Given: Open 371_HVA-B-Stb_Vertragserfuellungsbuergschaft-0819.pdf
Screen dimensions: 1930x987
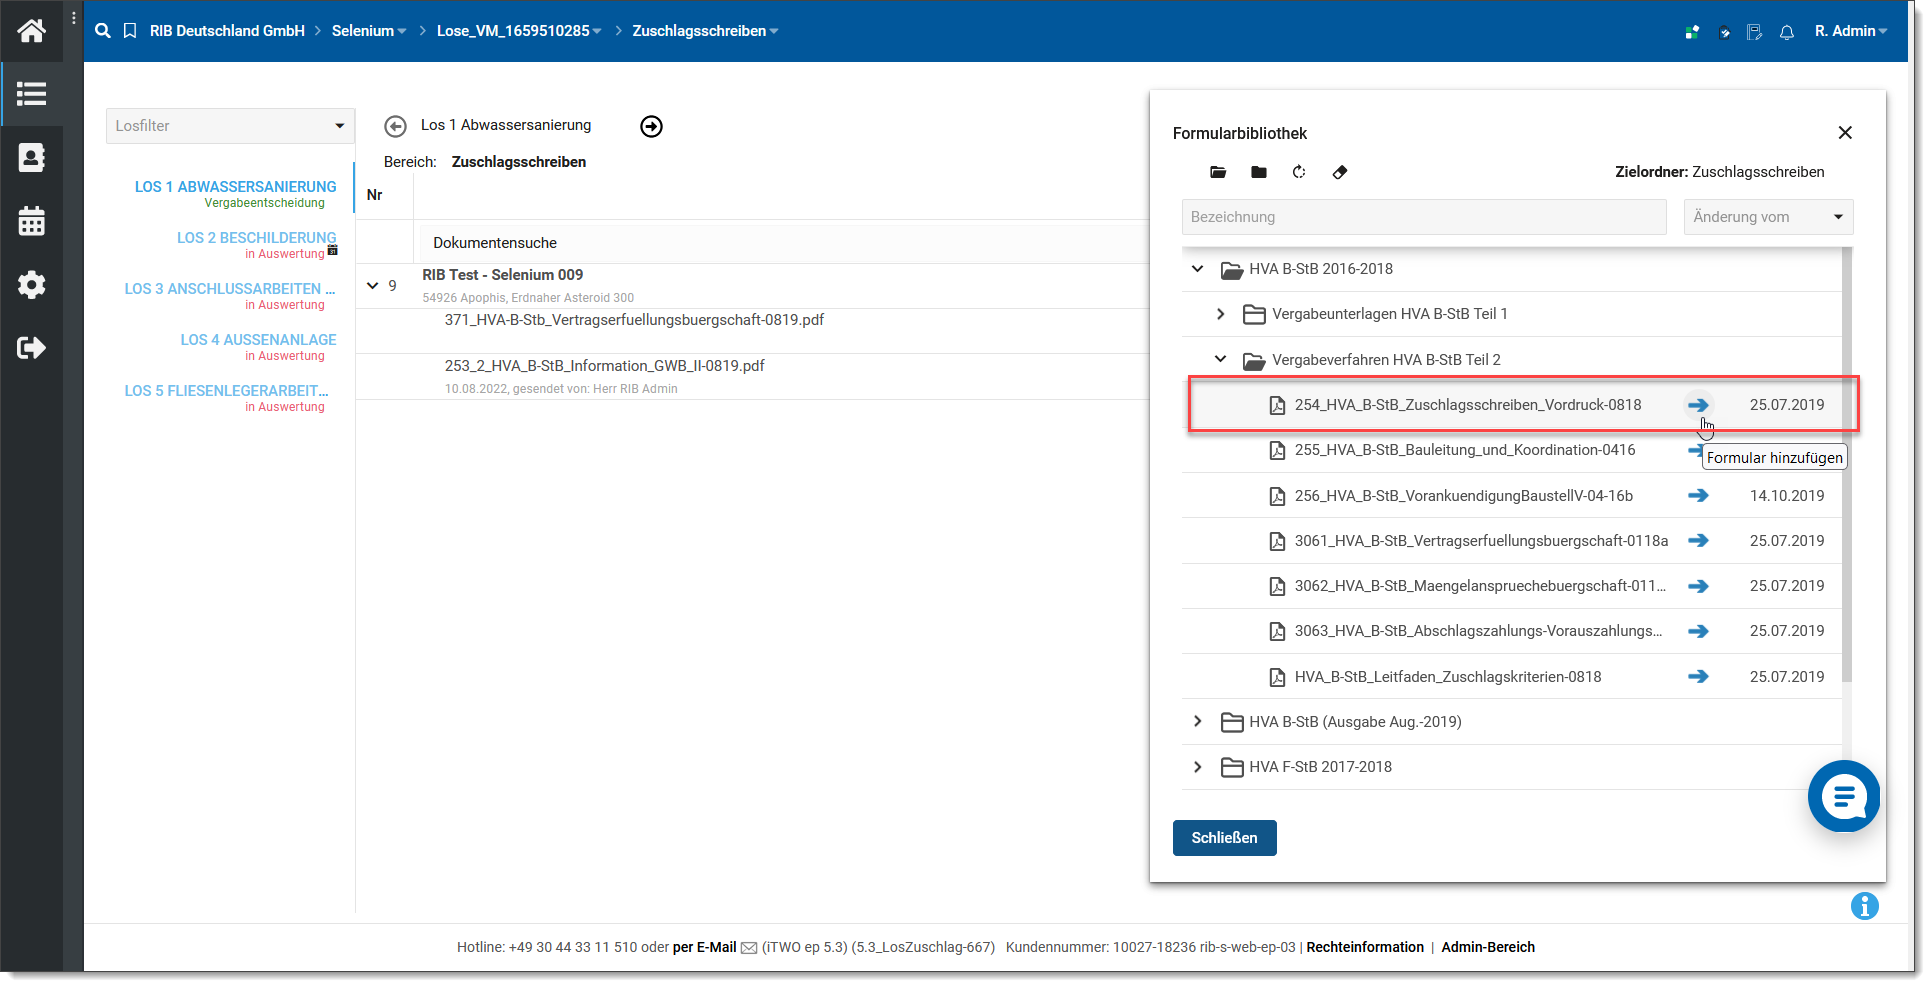Looking at the screenshot, I should 634,320.
